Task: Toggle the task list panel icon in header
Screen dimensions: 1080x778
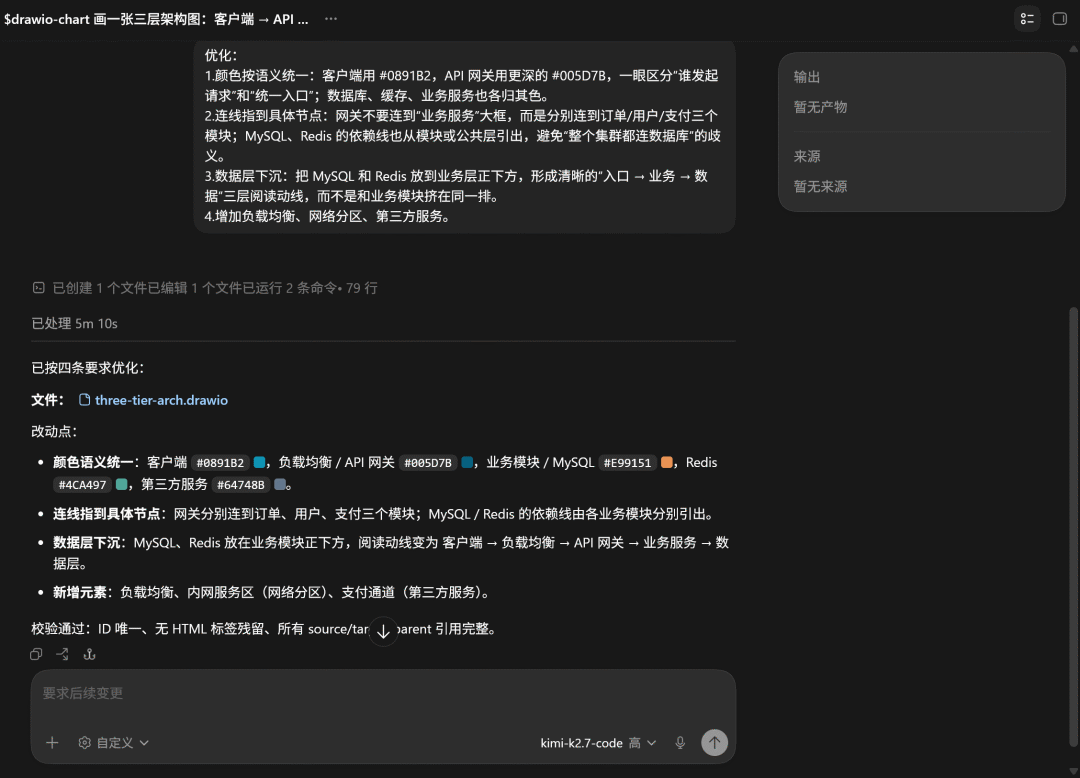Action: [1027, 19]
